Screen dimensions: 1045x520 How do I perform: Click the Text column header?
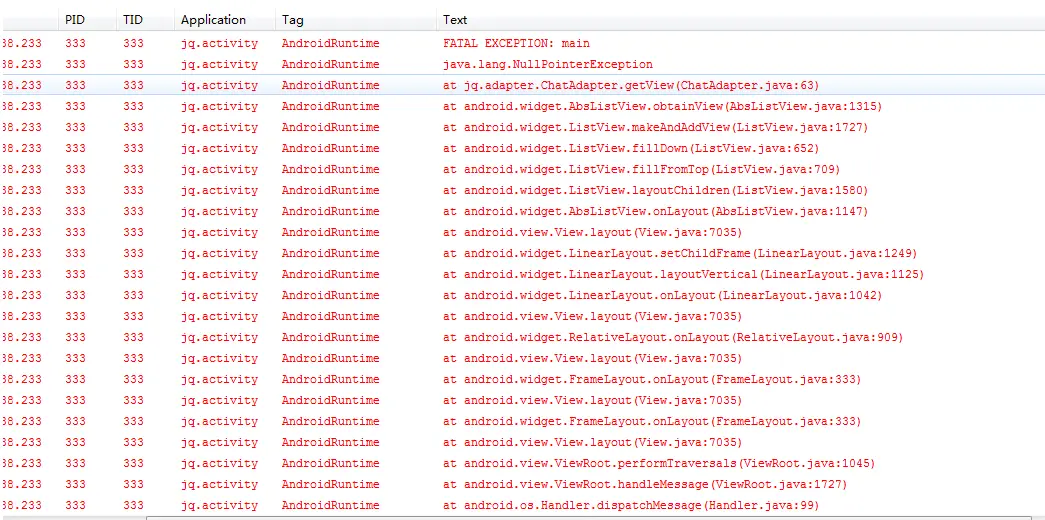(x=740, y=20)
